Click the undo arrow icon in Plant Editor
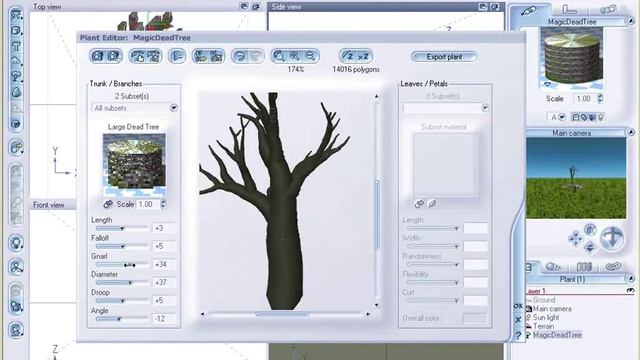The height and width of the screenshot is (360, 640). [x=240, y=56]
